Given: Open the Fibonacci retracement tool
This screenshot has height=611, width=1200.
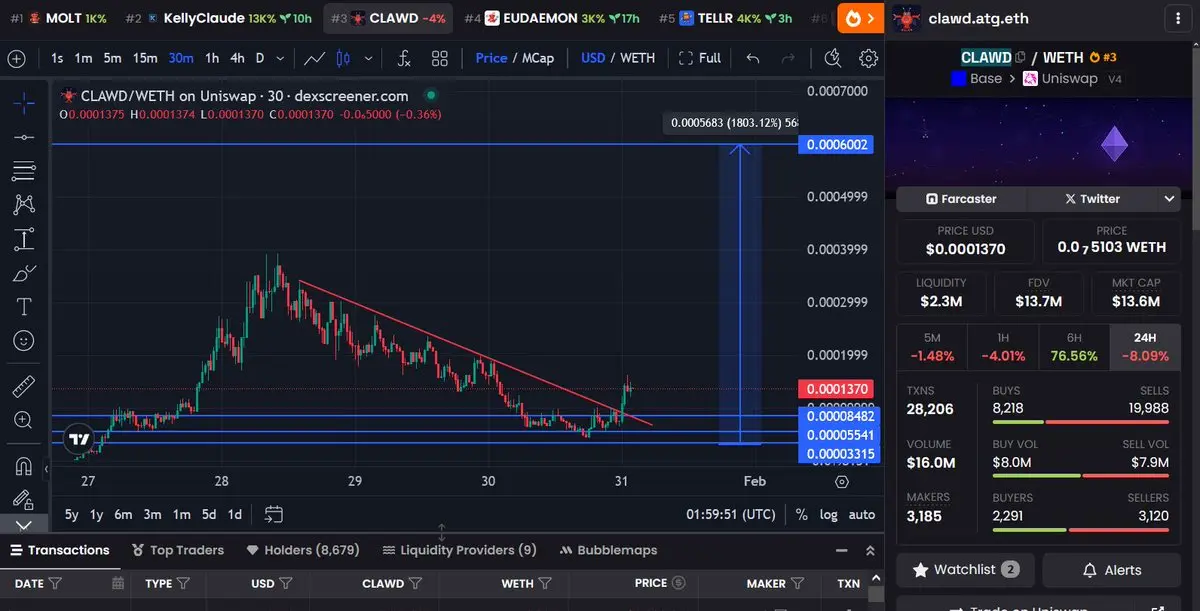Looking at the screenshot, I should pos(24,170).
